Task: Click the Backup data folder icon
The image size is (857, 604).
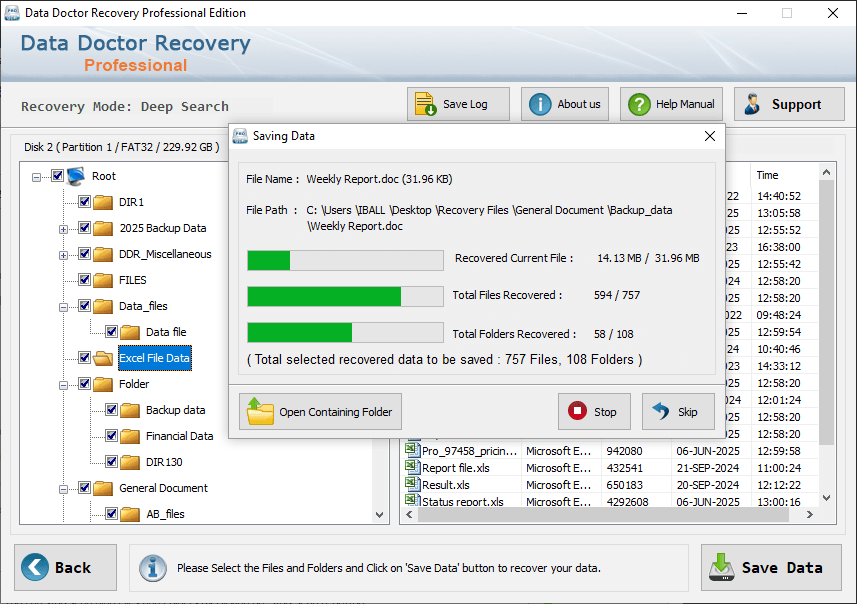Action: coord(130,410)
